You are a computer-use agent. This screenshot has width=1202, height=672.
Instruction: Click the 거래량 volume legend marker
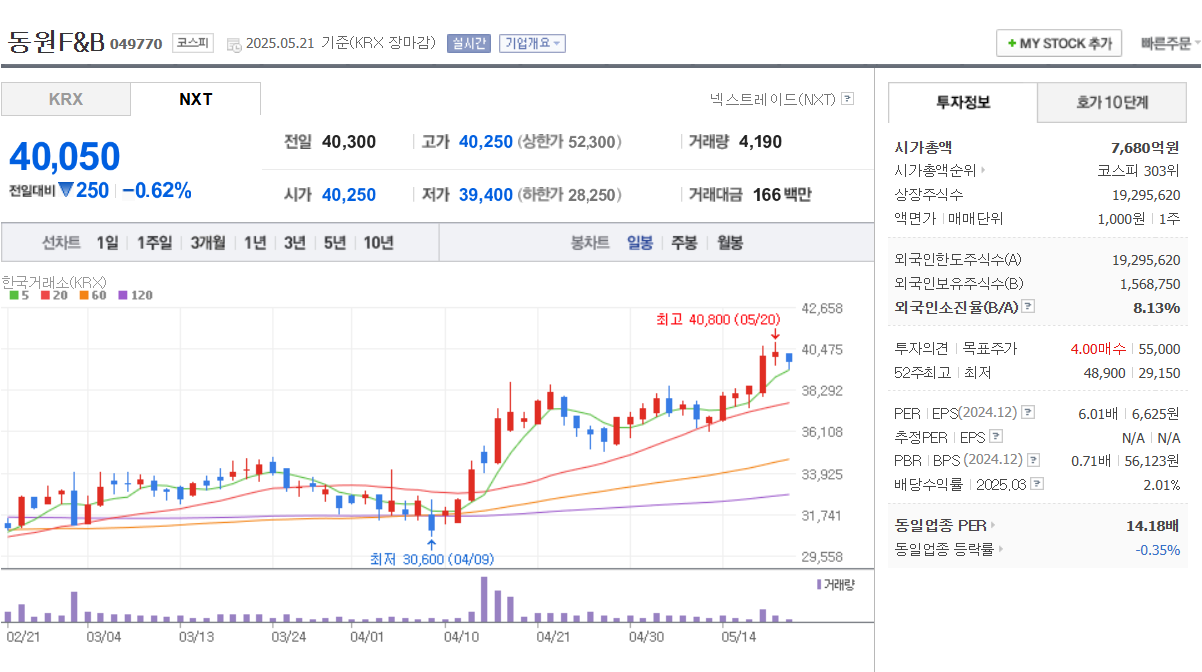820,583
